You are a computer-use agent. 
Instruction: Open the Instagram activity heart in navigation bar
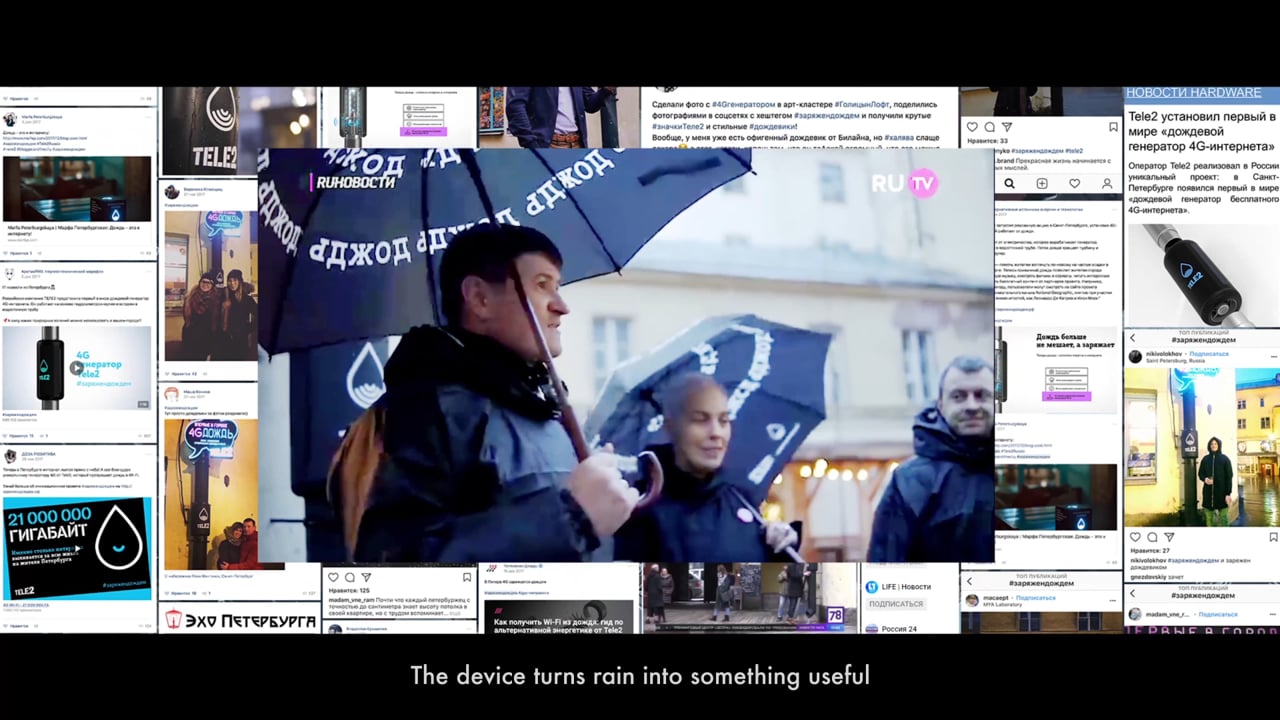coord(1075,184)
